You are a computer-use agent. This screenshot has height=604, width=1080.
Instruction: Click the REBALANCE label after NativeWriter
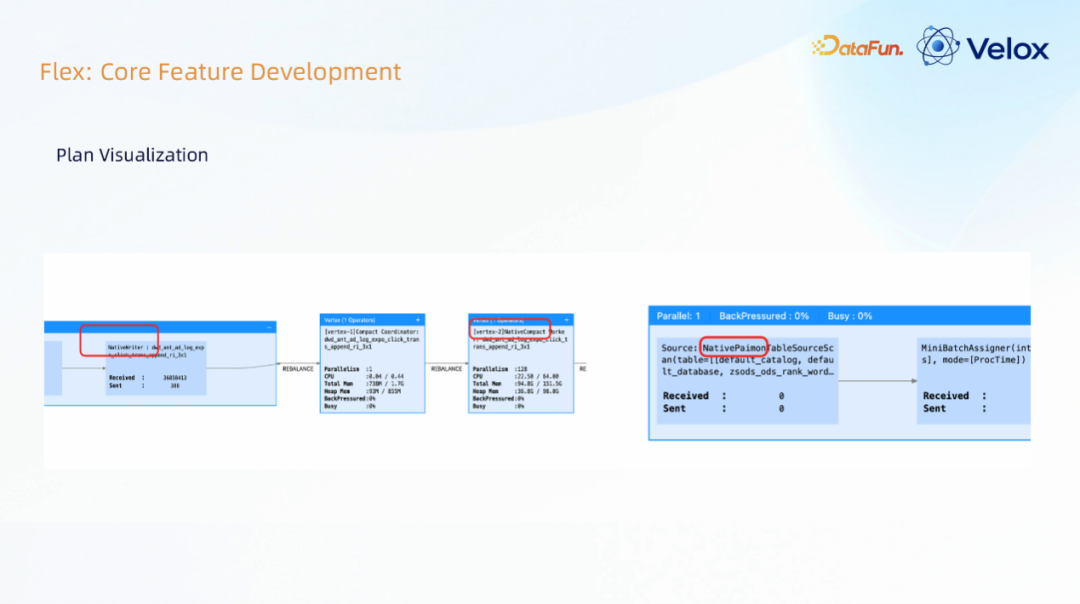coord(298,369)
